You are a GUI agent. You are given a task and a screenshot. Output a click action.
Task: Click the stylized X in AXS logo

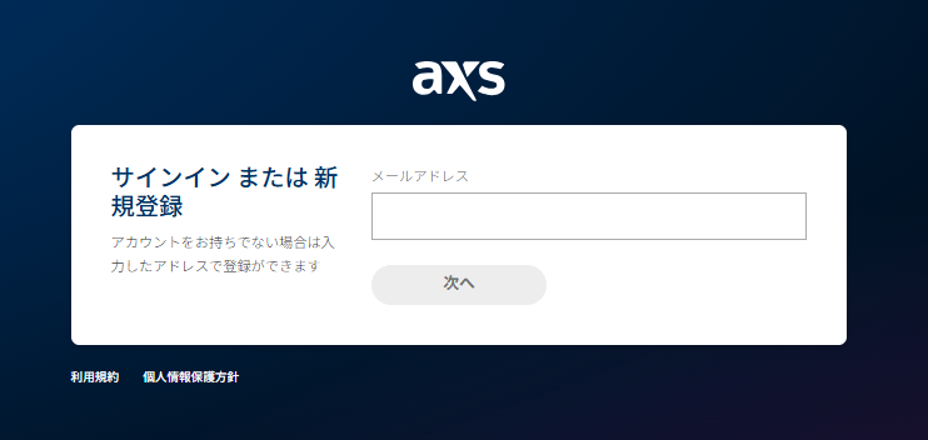tap(459, 82)
